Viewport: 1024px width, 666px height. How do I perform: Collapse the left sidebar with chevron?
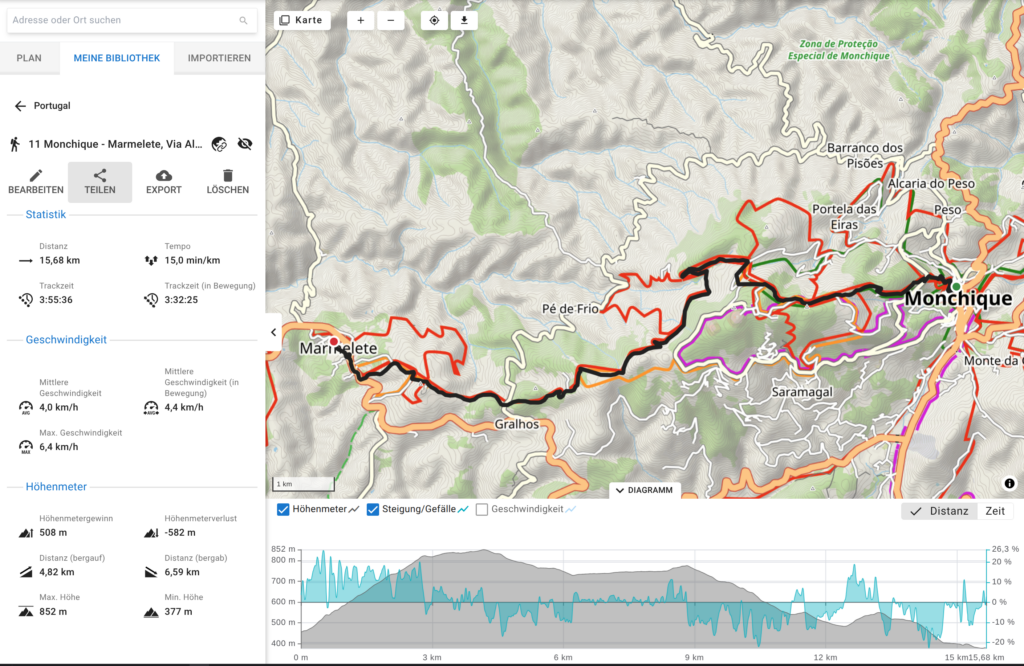coord(274,332)
